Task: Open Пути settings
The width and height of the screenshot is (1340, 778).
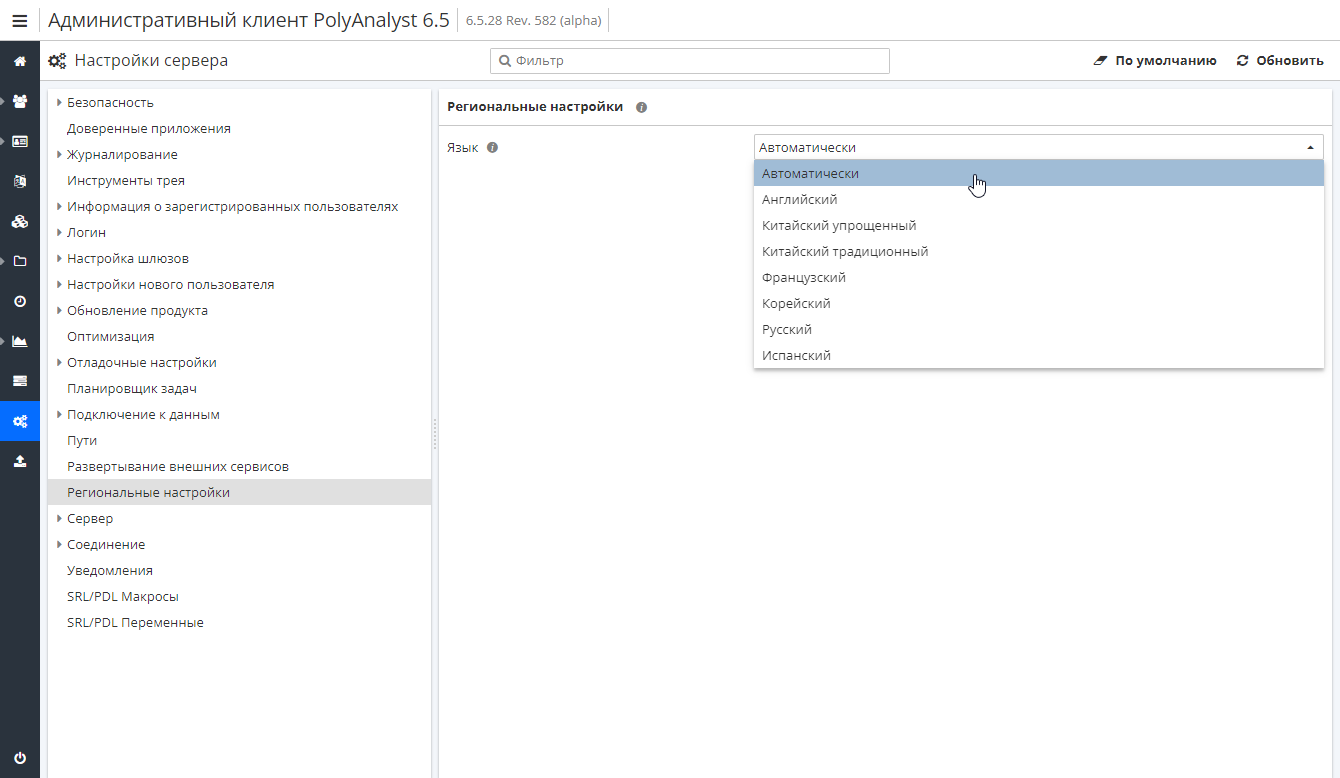Action: (x=82, y=440)
